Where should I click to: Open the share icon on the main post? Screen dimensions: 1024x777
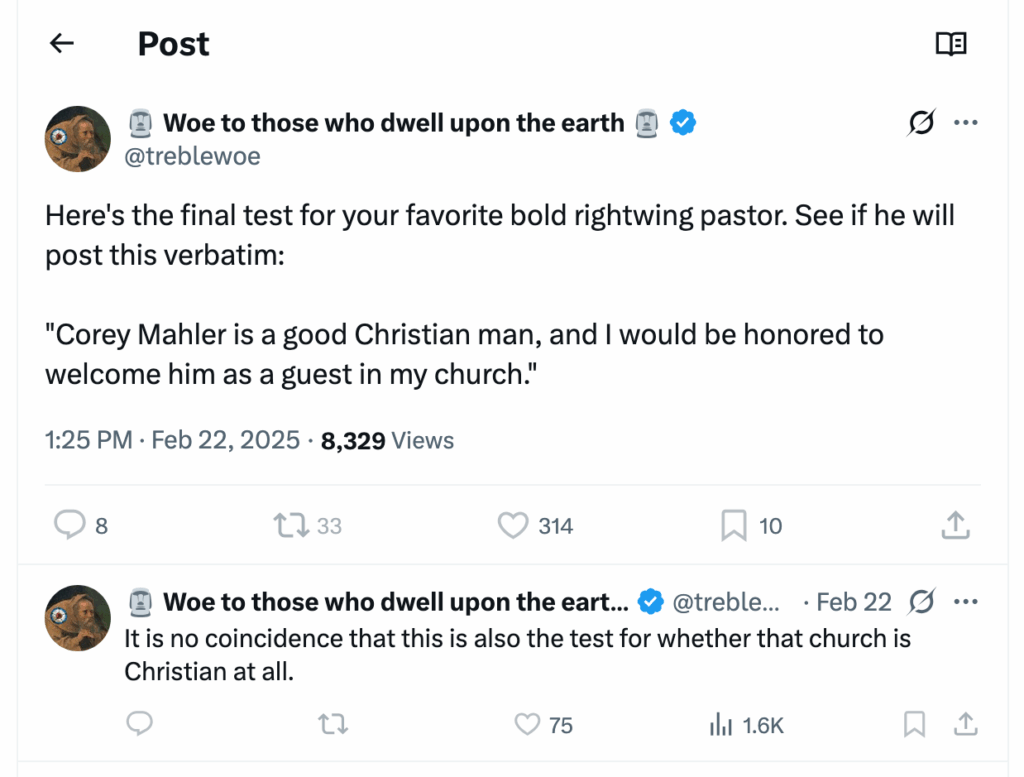[x=955, y=525]
